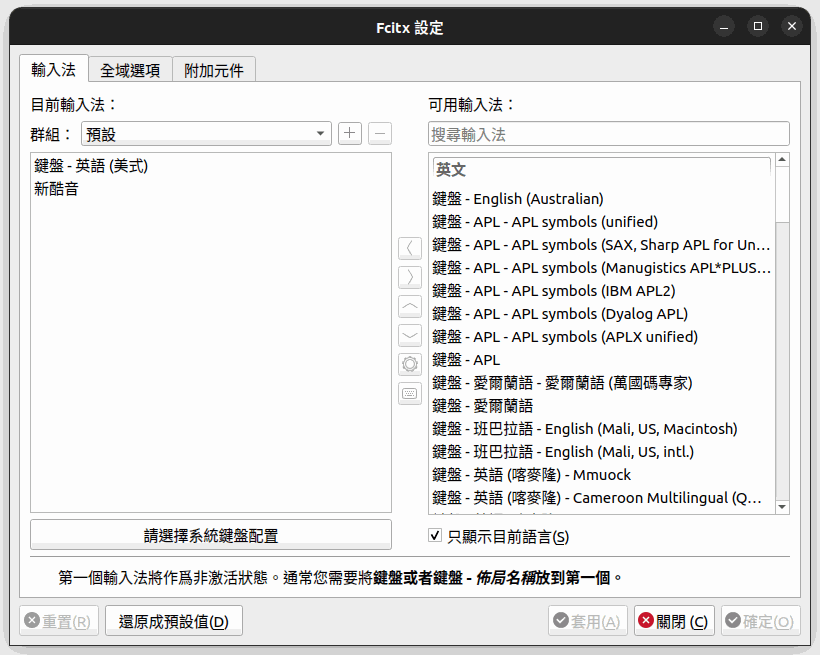Click the add group plus icon
Image resolution: width=820 pixels, height=655 pixels.
tap(350, 133)
